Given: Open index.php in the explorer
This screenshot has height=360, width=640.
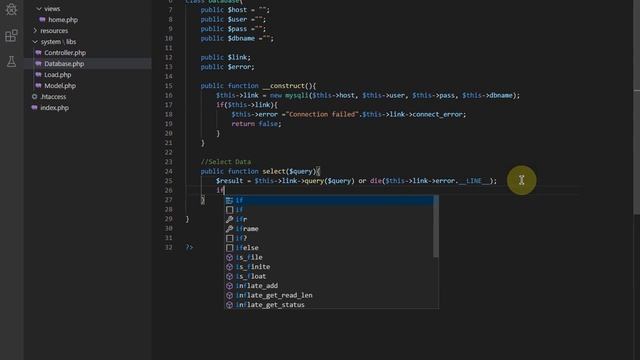Looking at the screenshot, I should pos(54,108).
